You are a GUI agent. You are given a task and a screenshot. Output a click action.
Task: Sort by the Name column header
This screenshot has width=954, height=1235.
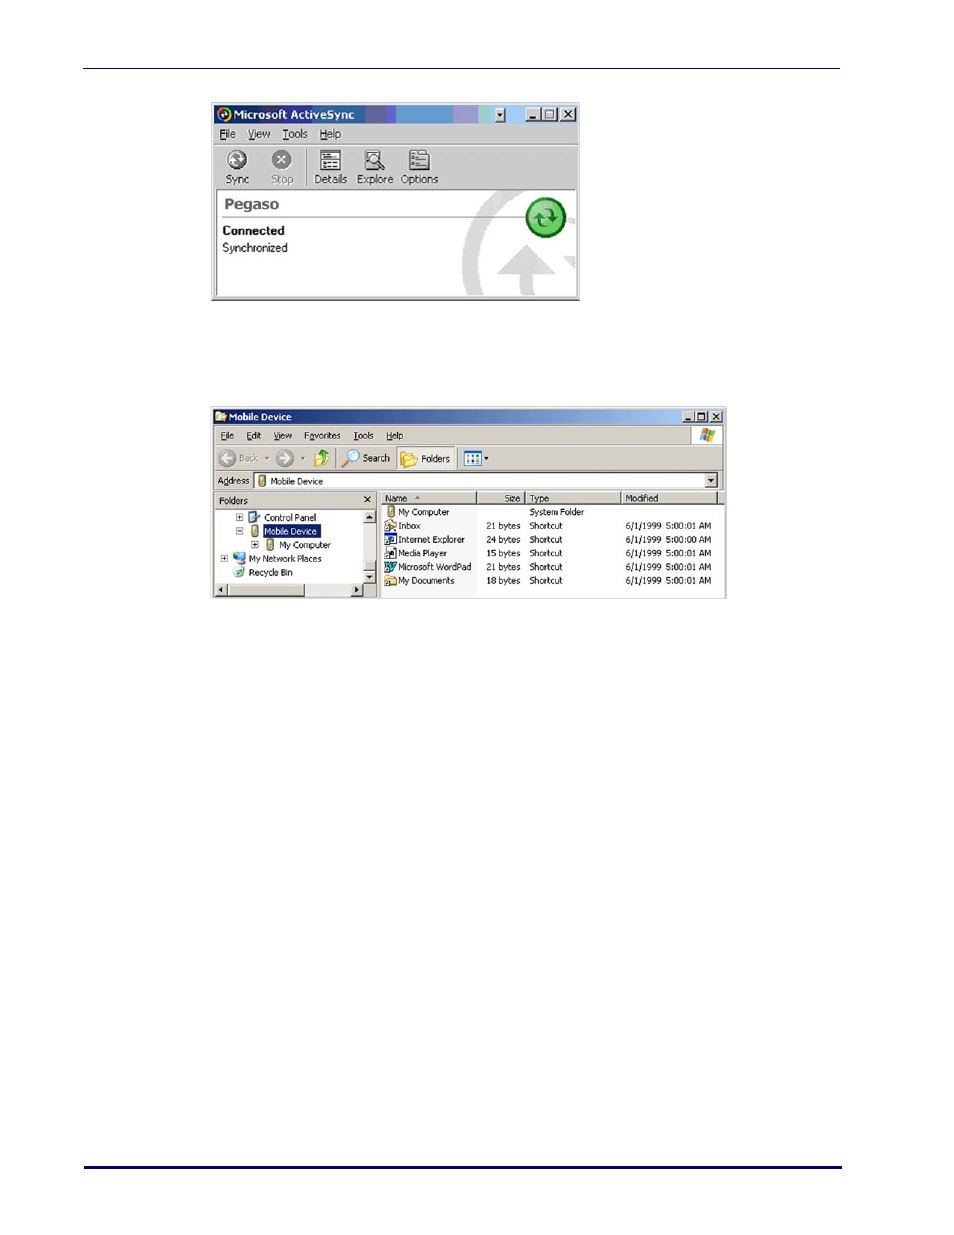tap(429, 498)
